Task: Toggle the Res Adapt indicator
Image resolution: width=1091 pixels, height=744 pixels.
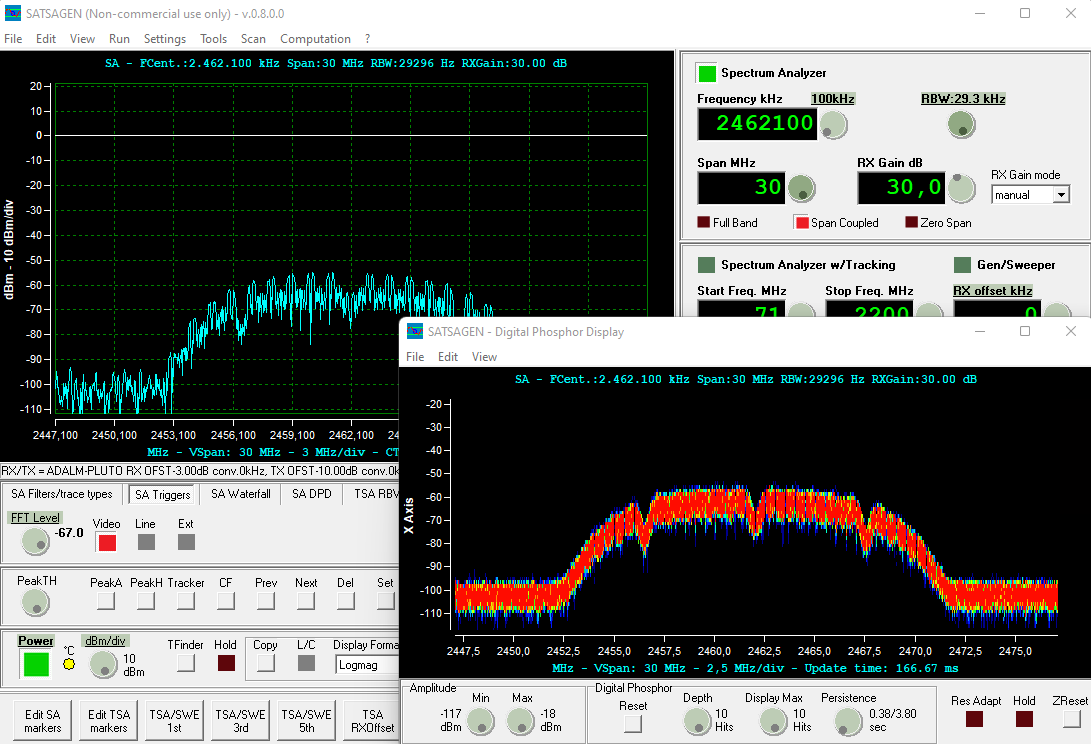Action: [x=974, y=718]
